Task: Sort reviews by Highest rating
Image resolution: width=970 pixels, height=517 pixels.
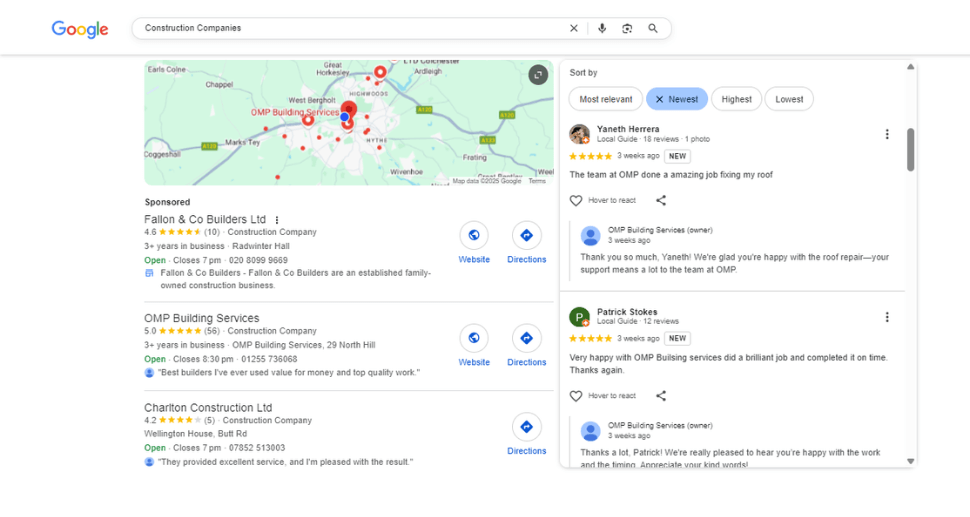Action: point(736,99)
